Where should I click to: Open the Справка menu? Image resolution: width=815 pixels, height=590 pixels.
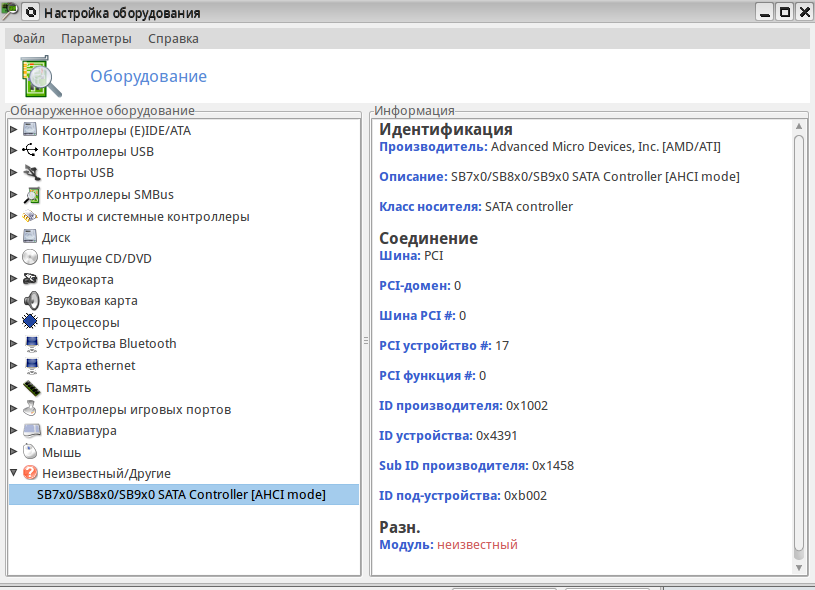pyautogui.click(x=173, y=39)
